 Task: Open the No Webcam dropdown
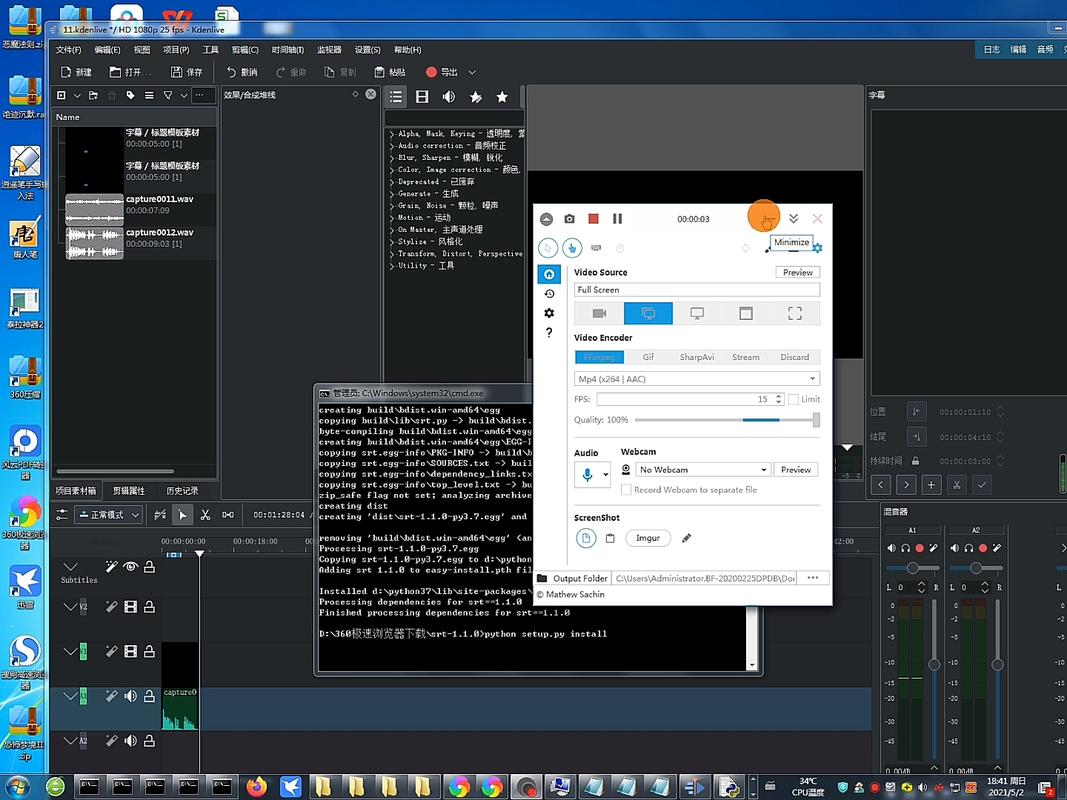(x=704, y=469)
